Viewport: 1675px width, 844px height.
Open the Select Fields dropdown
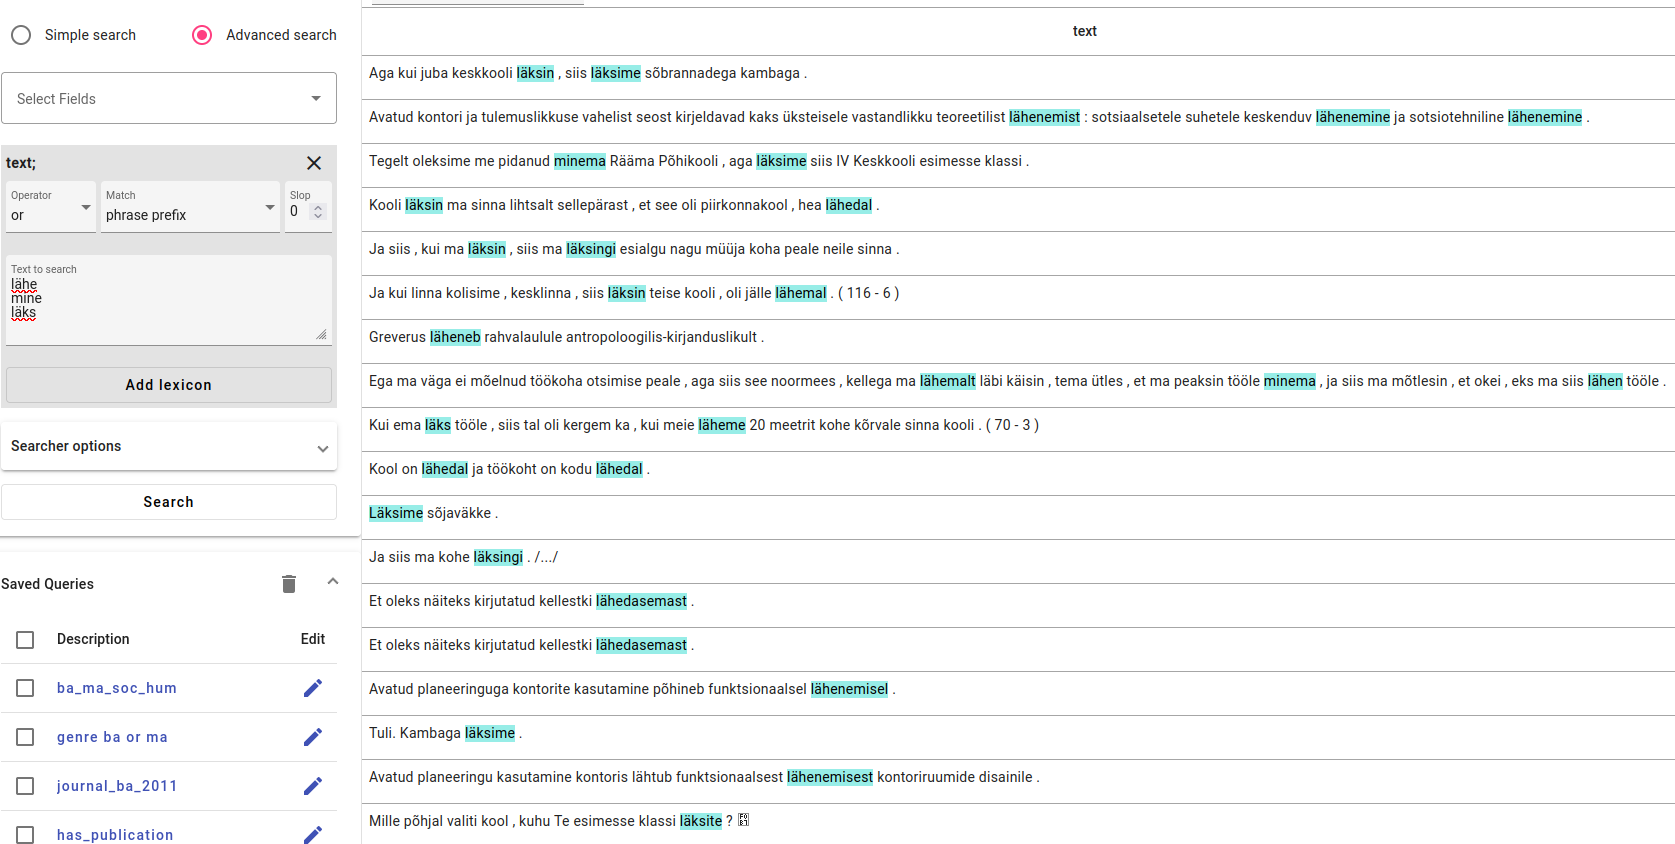(x=169, y=98)
